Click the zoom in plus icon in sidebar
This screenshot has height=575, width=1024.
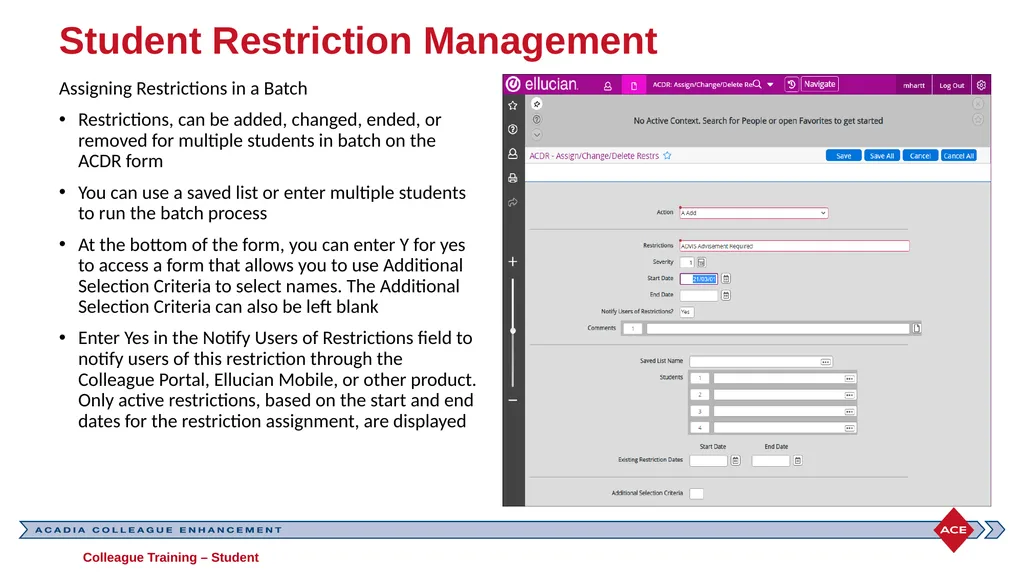513,261
